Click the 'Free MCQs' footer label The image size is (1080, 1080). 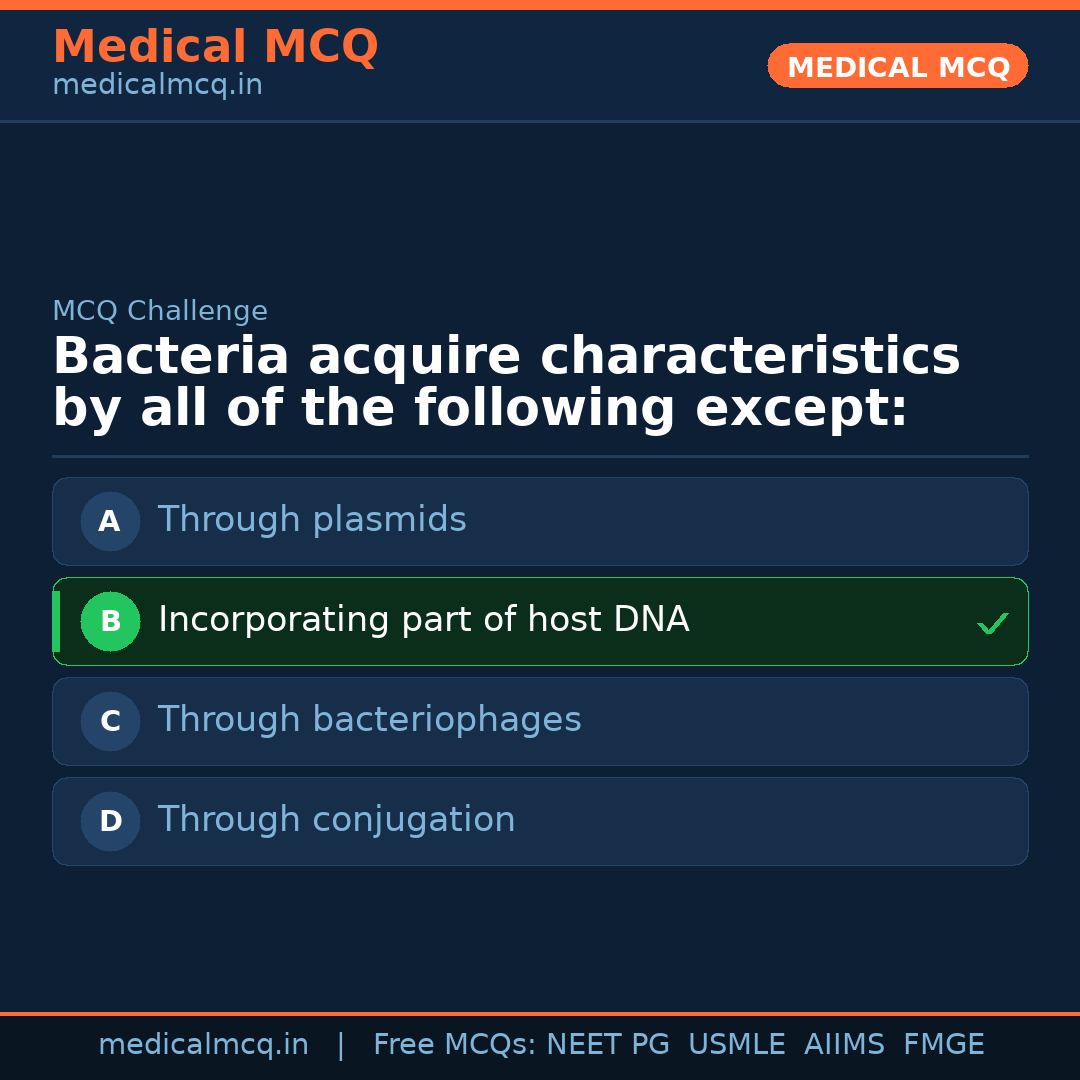[455, 1045]
